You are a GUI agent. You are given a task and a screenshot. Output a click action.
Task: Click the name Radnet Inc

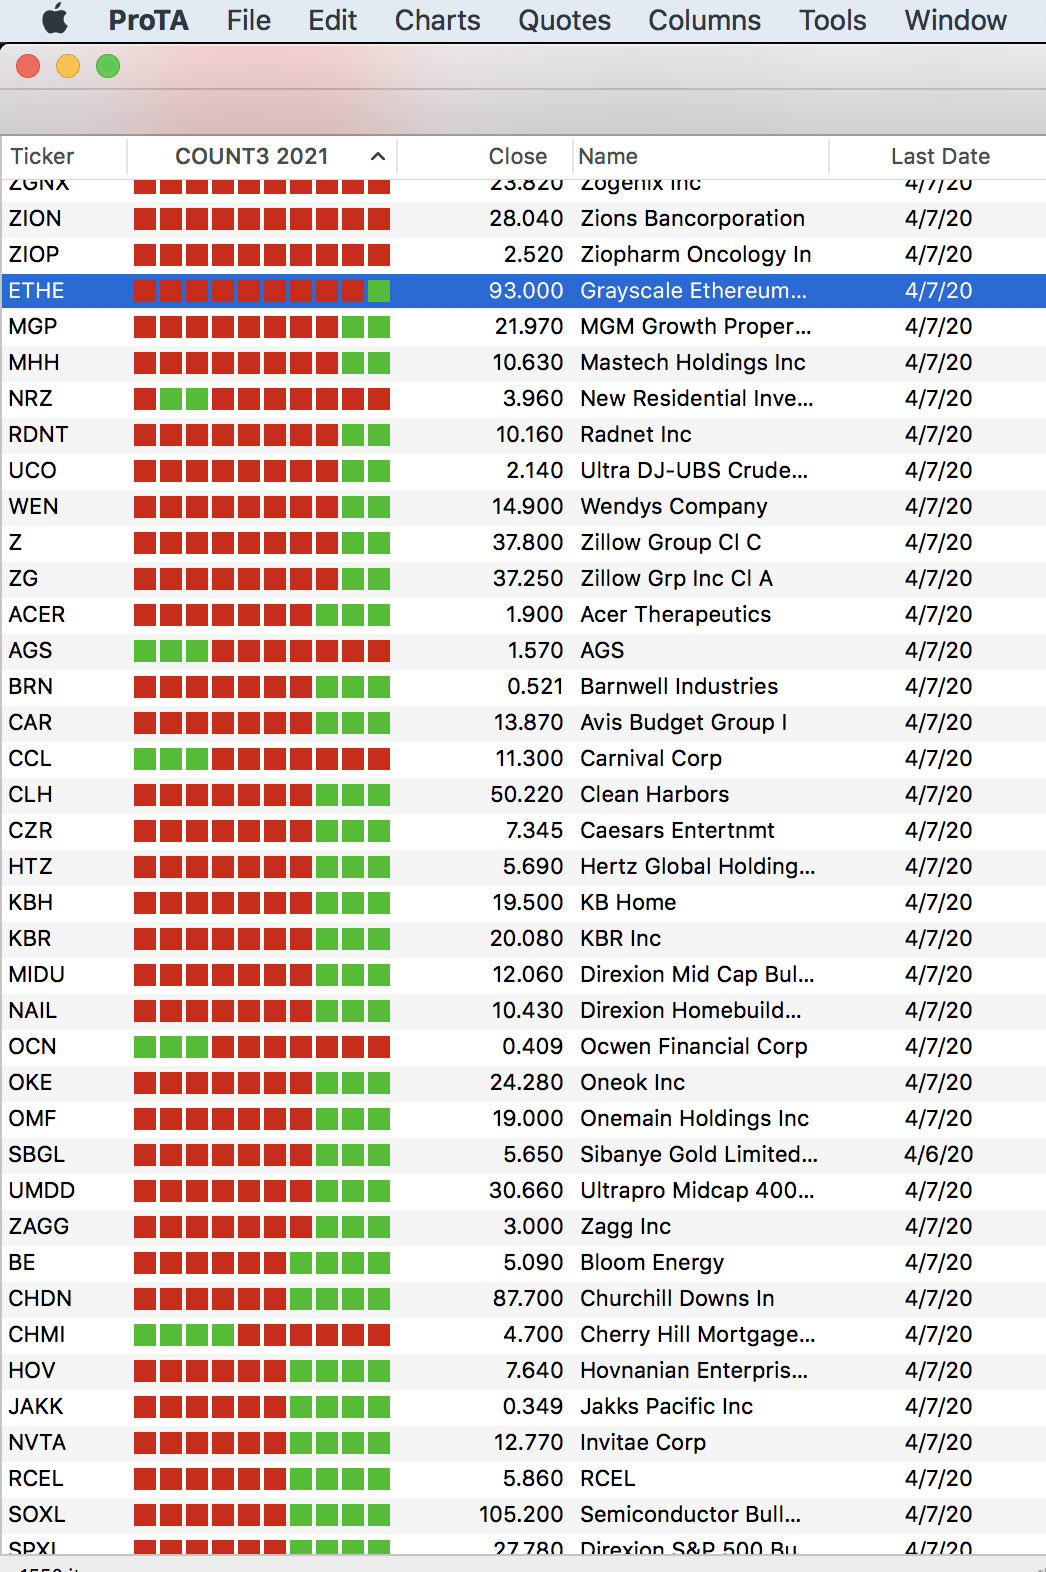click(636, 435)
